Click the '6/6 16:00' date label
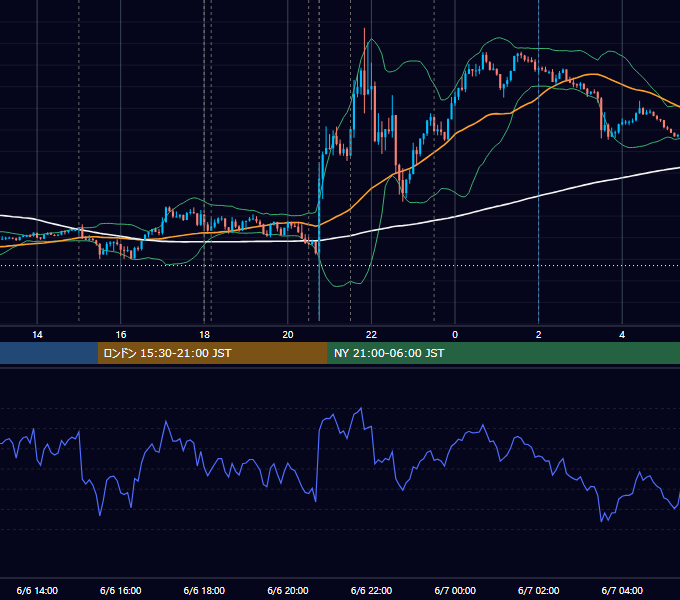This screenshot has height=600, width=680. [121, 590]
